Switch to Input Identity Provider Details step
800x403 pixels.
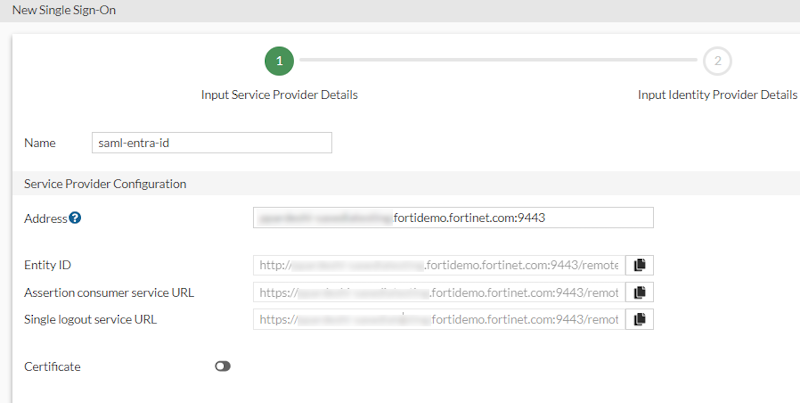pyautogui.click(x=717, y=95)
